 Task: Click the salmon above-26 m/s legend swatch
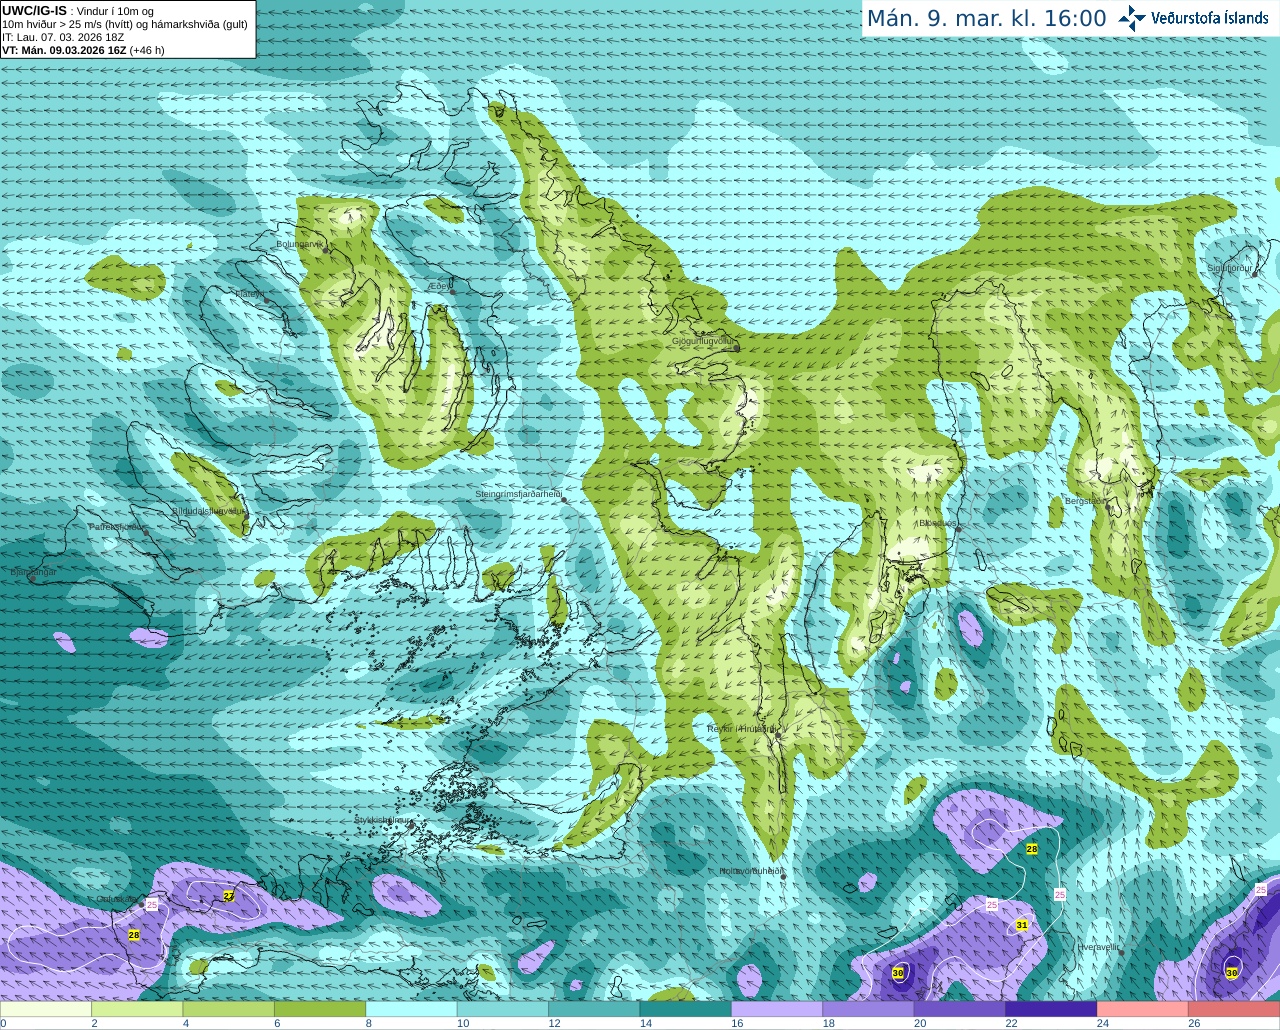(1234, 1009)
